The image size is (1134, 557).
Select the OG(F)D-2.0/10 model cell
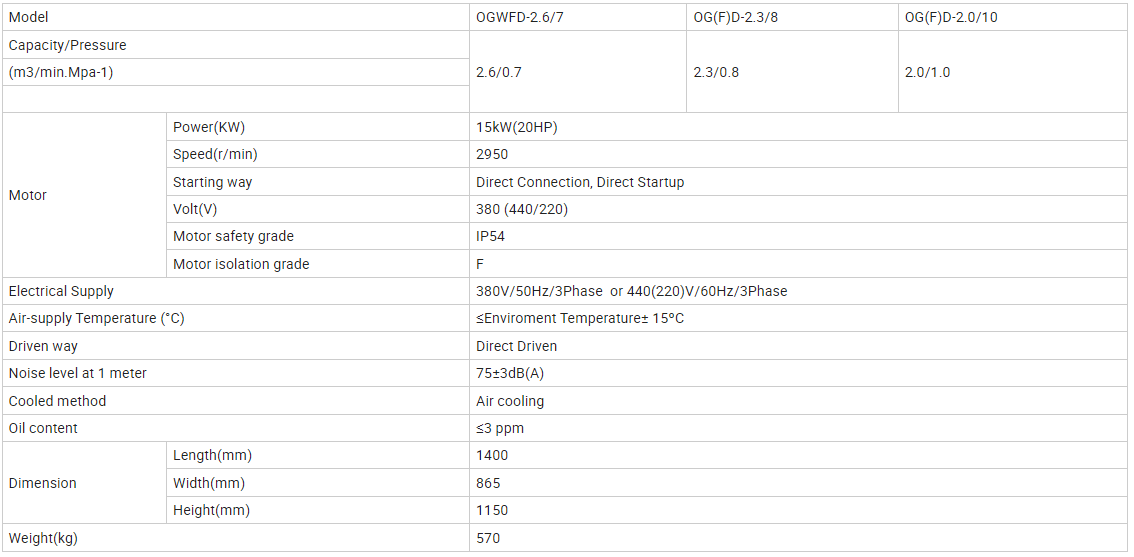[1012, 17]
